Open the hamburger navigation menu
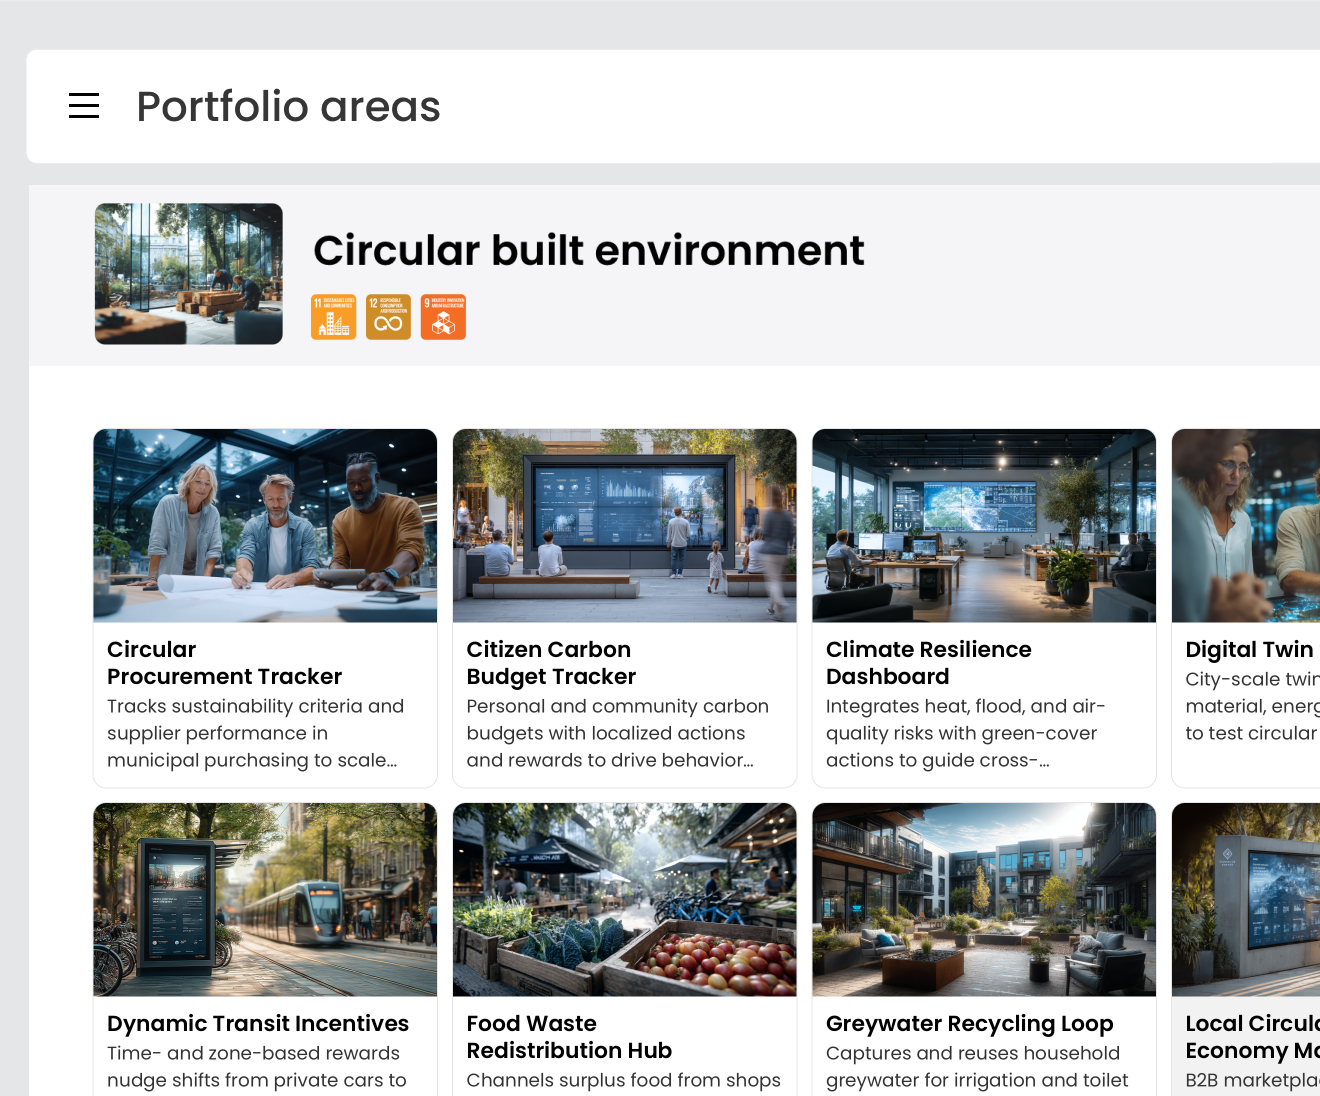This screenshot has height=1096, width=1320. pos(84,105)
